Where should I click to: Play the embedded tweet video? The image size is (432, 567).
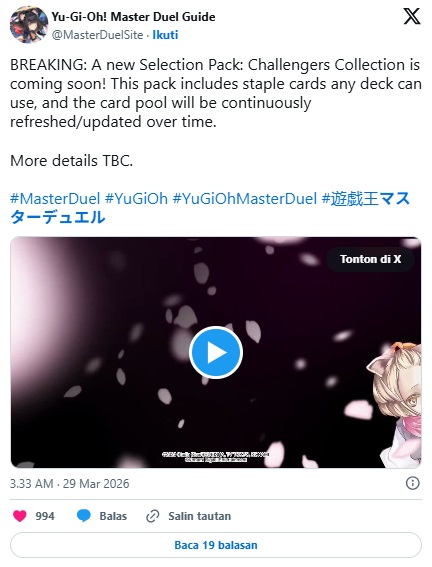click(215, 353)
